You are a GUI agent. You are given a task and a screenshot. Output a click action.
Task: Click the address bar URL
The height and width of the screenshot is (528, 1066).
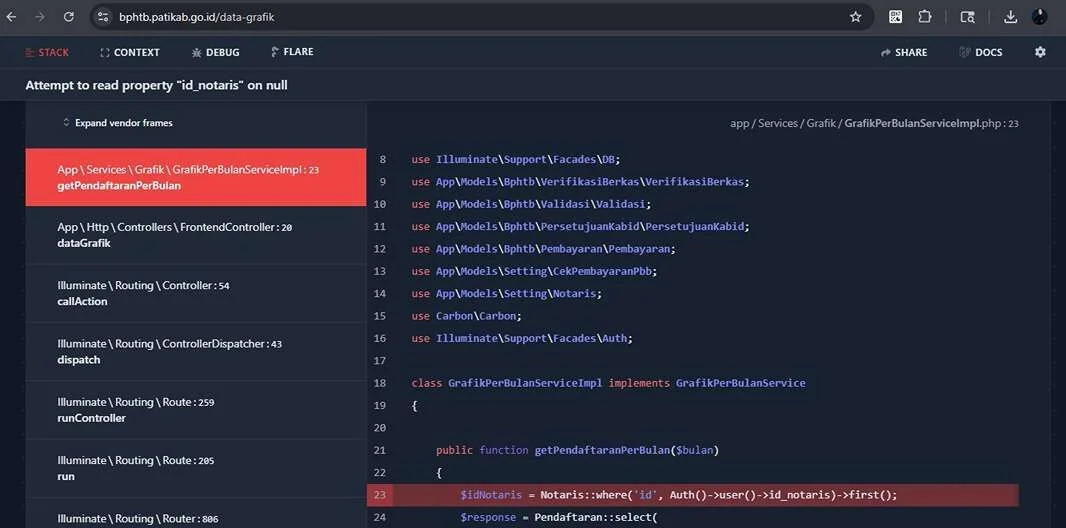(196, 17)
